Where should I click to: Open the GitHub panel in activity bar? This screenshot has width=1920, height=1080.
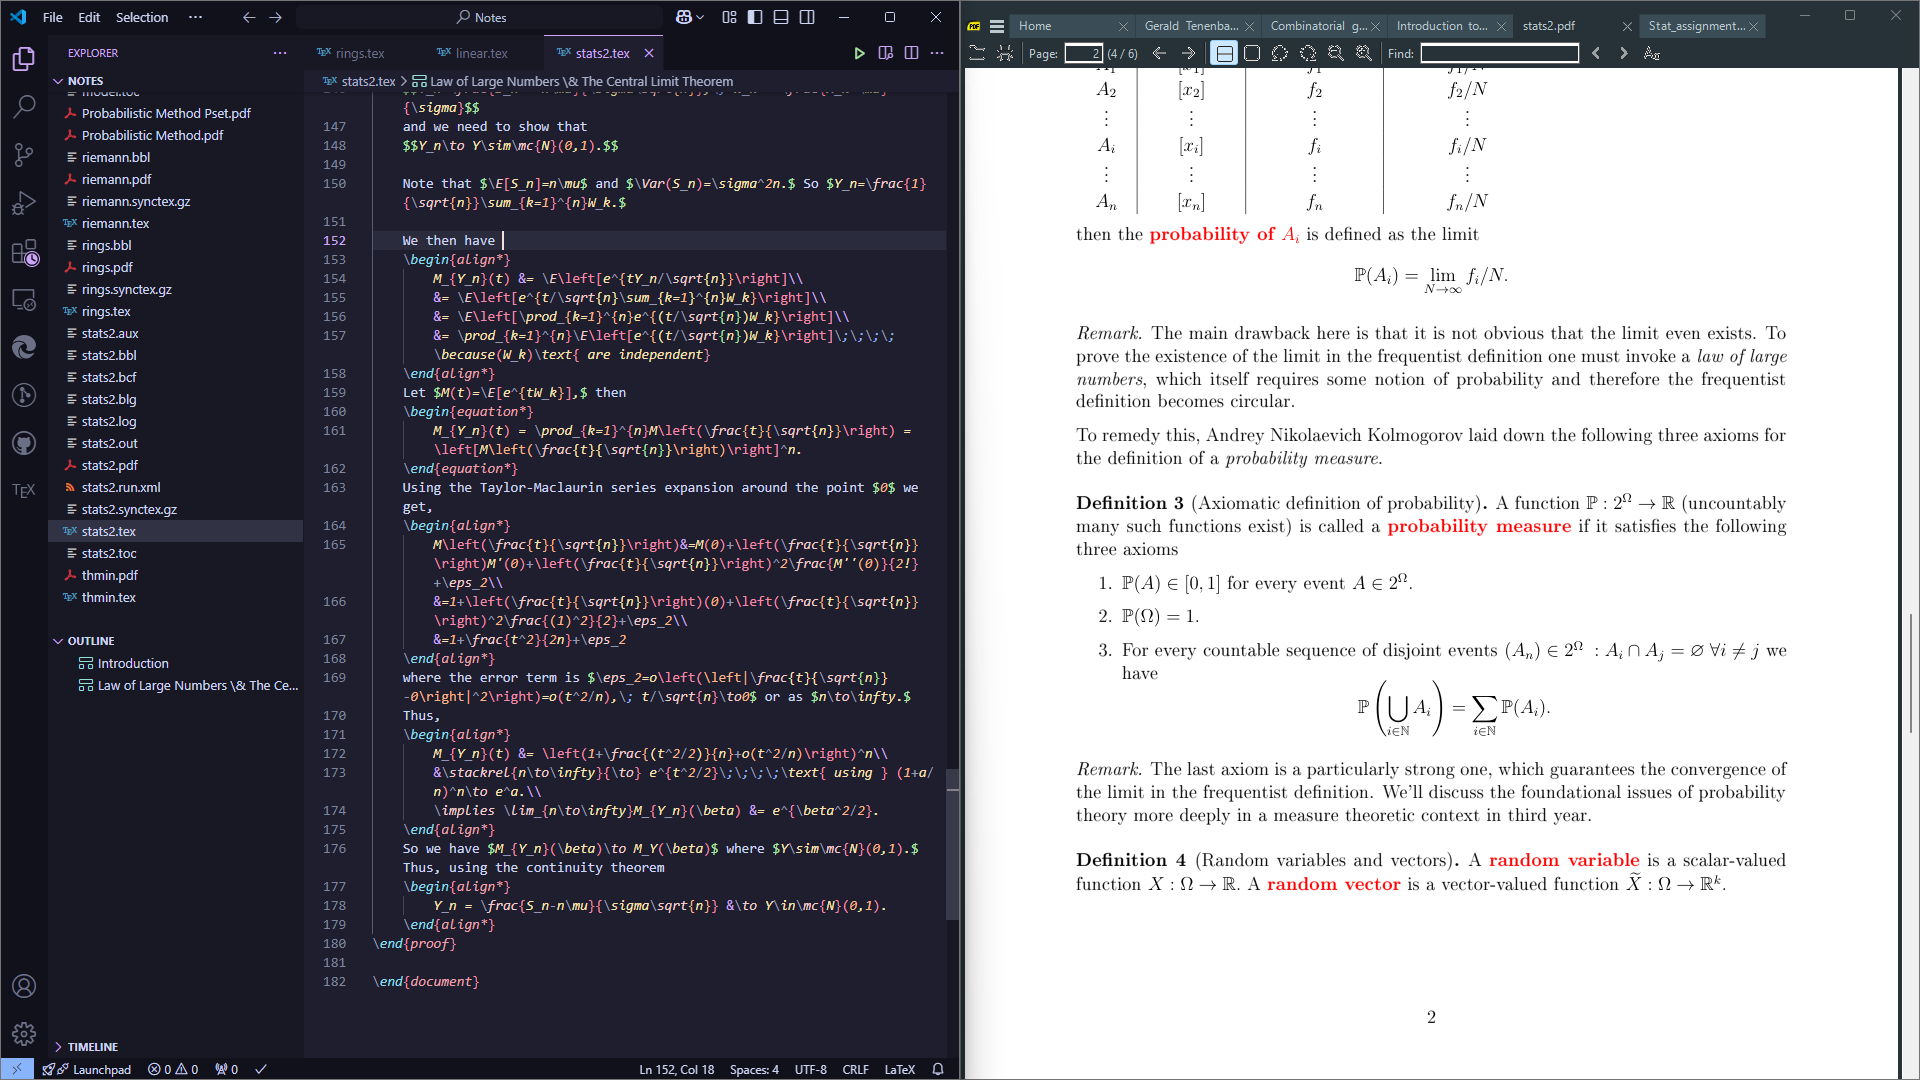point(24,443)
